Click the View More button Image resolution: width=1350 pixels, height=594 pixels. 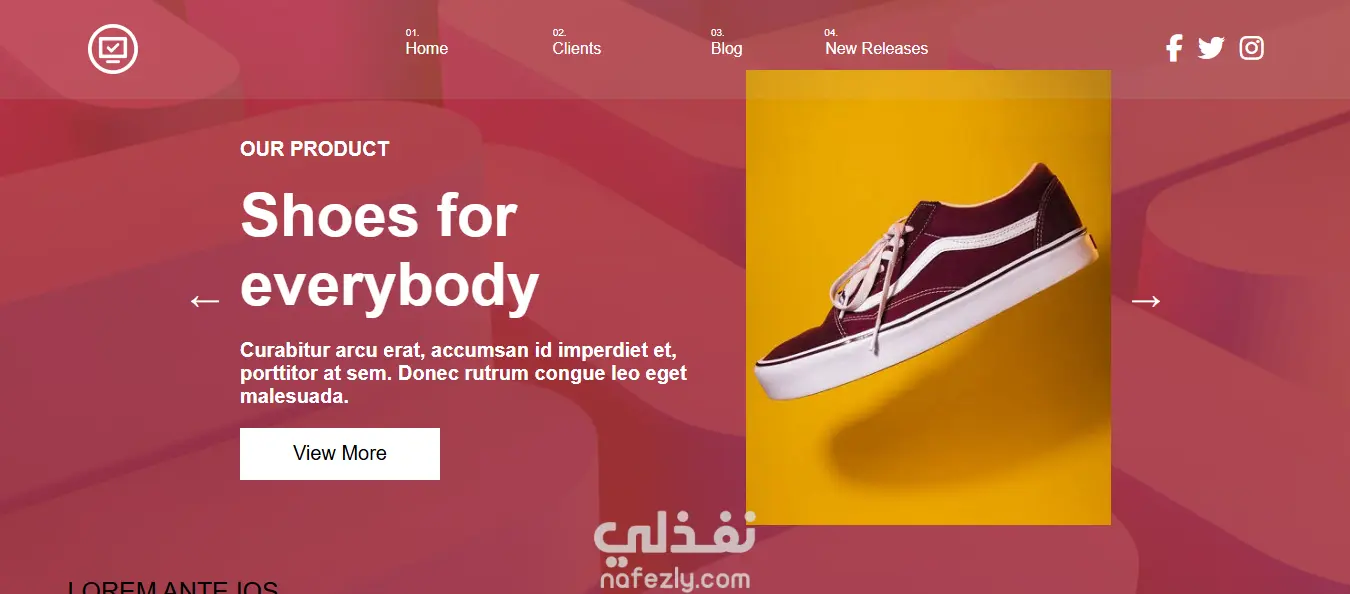(340, 453)
